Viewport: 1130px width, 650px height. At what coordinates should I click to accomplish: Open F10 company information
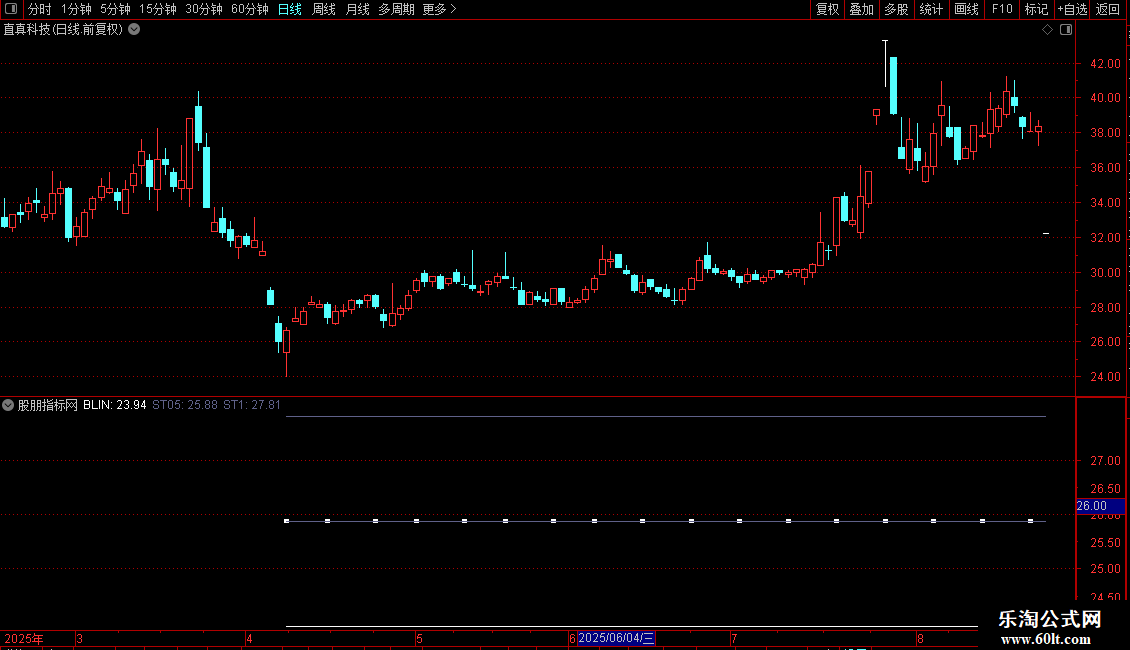point(1002,9)
